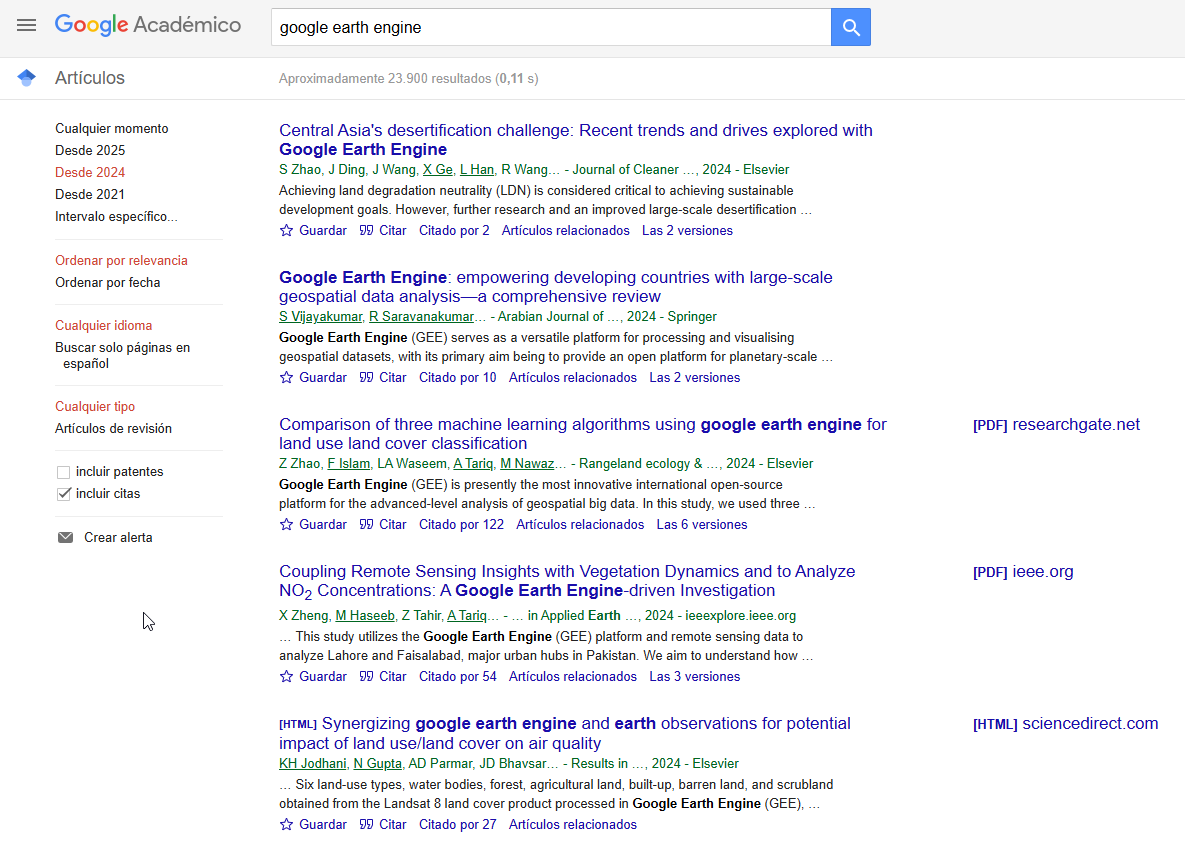
Task: Select Ordenar por relevancia
Action: coord(121,260)
